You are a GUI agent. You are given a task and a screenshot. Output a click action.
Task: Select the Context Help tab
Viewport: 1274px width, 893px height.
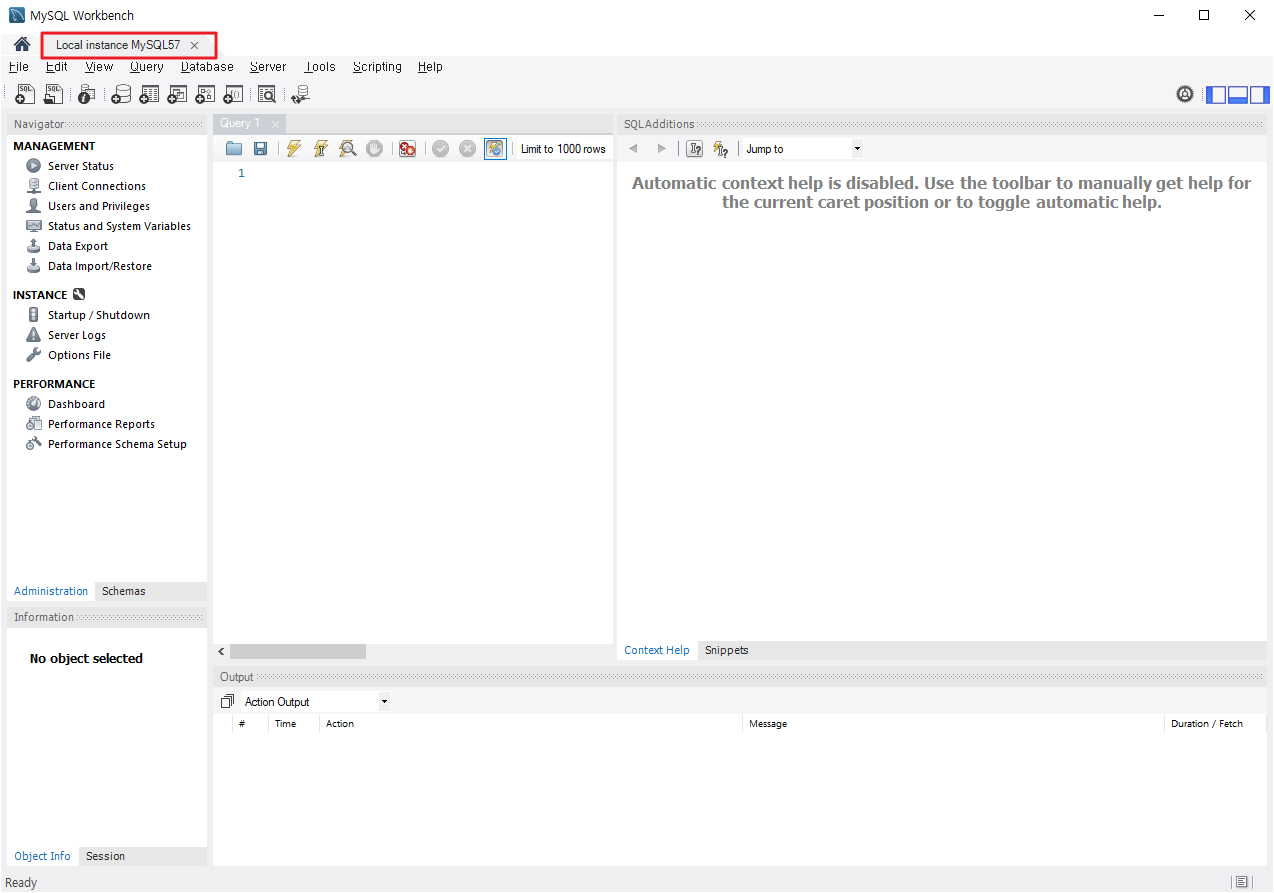(x=657, y=650)
